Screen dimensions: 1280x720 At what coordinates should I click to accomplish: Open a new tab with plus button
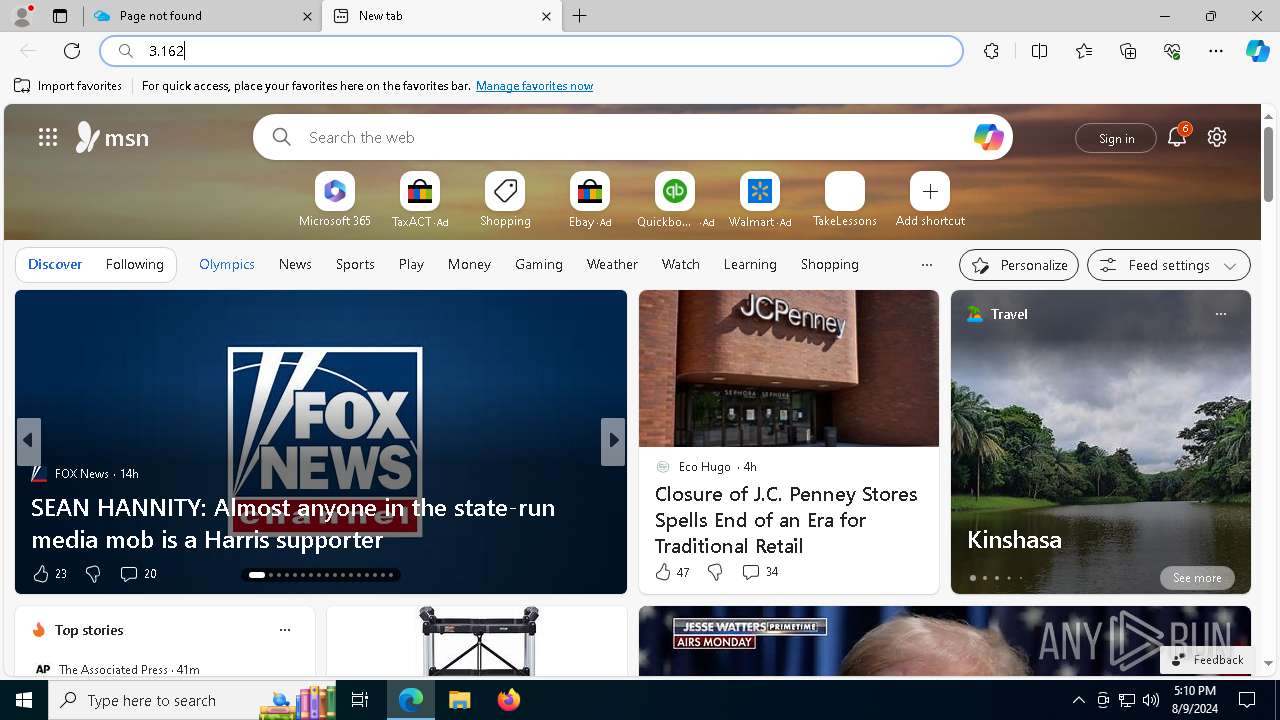pos(580,16)
